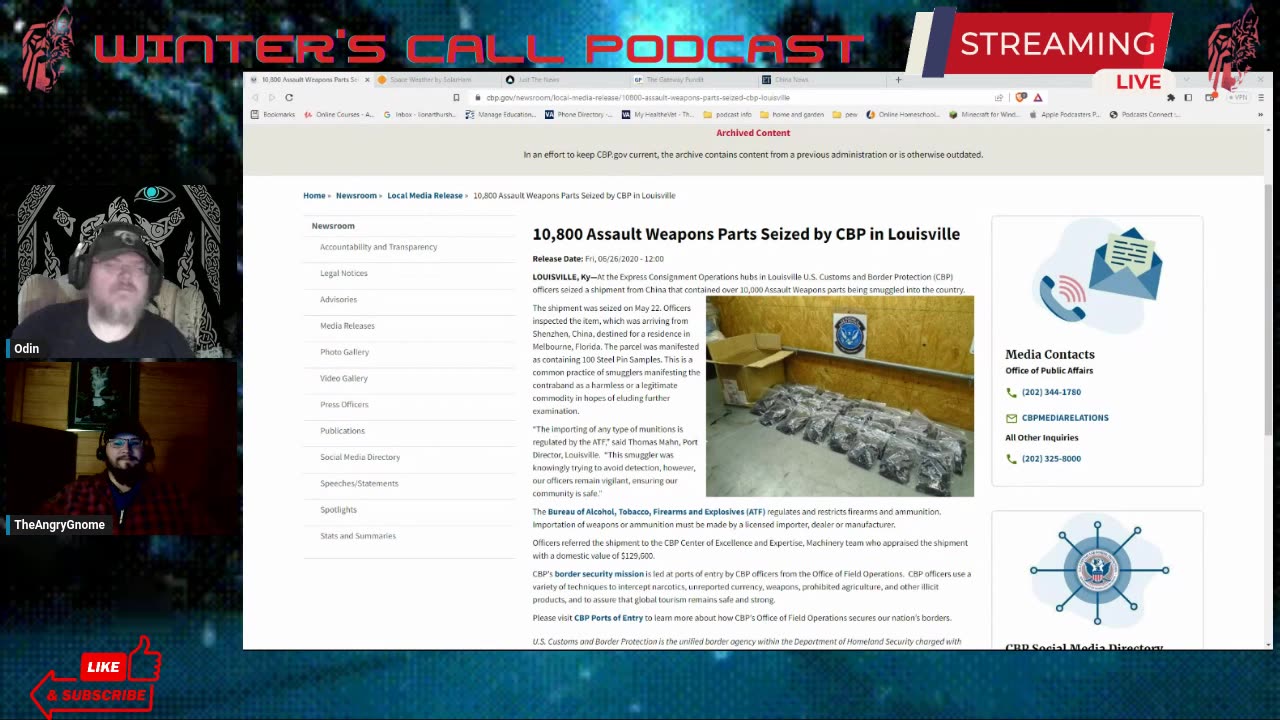
Task: Click the border security mission link
Action: 599,574
